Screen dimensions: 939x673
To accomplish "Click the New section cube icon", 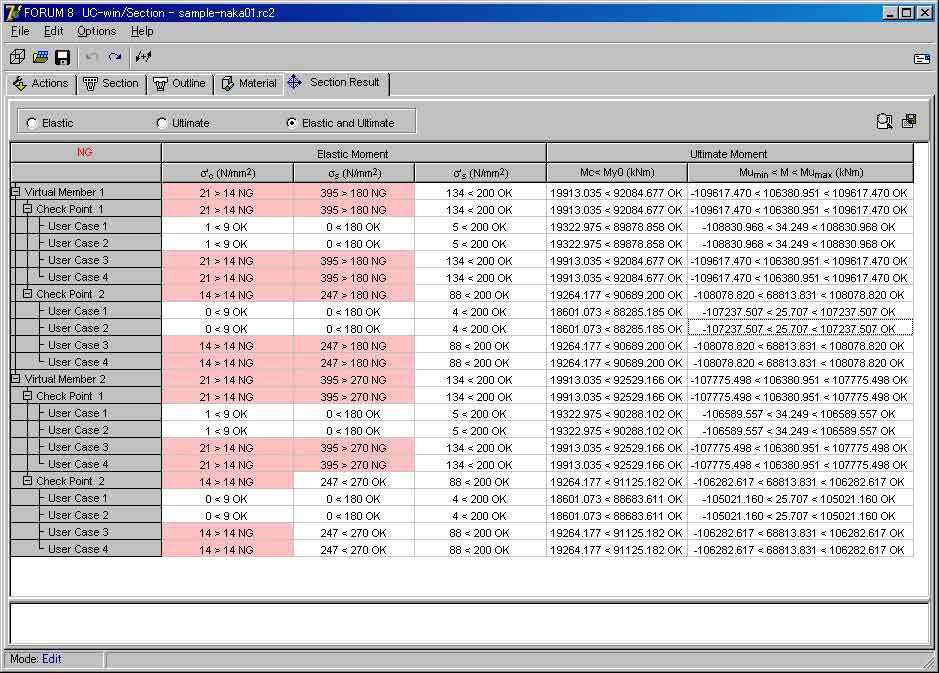I will coord(17,57).
